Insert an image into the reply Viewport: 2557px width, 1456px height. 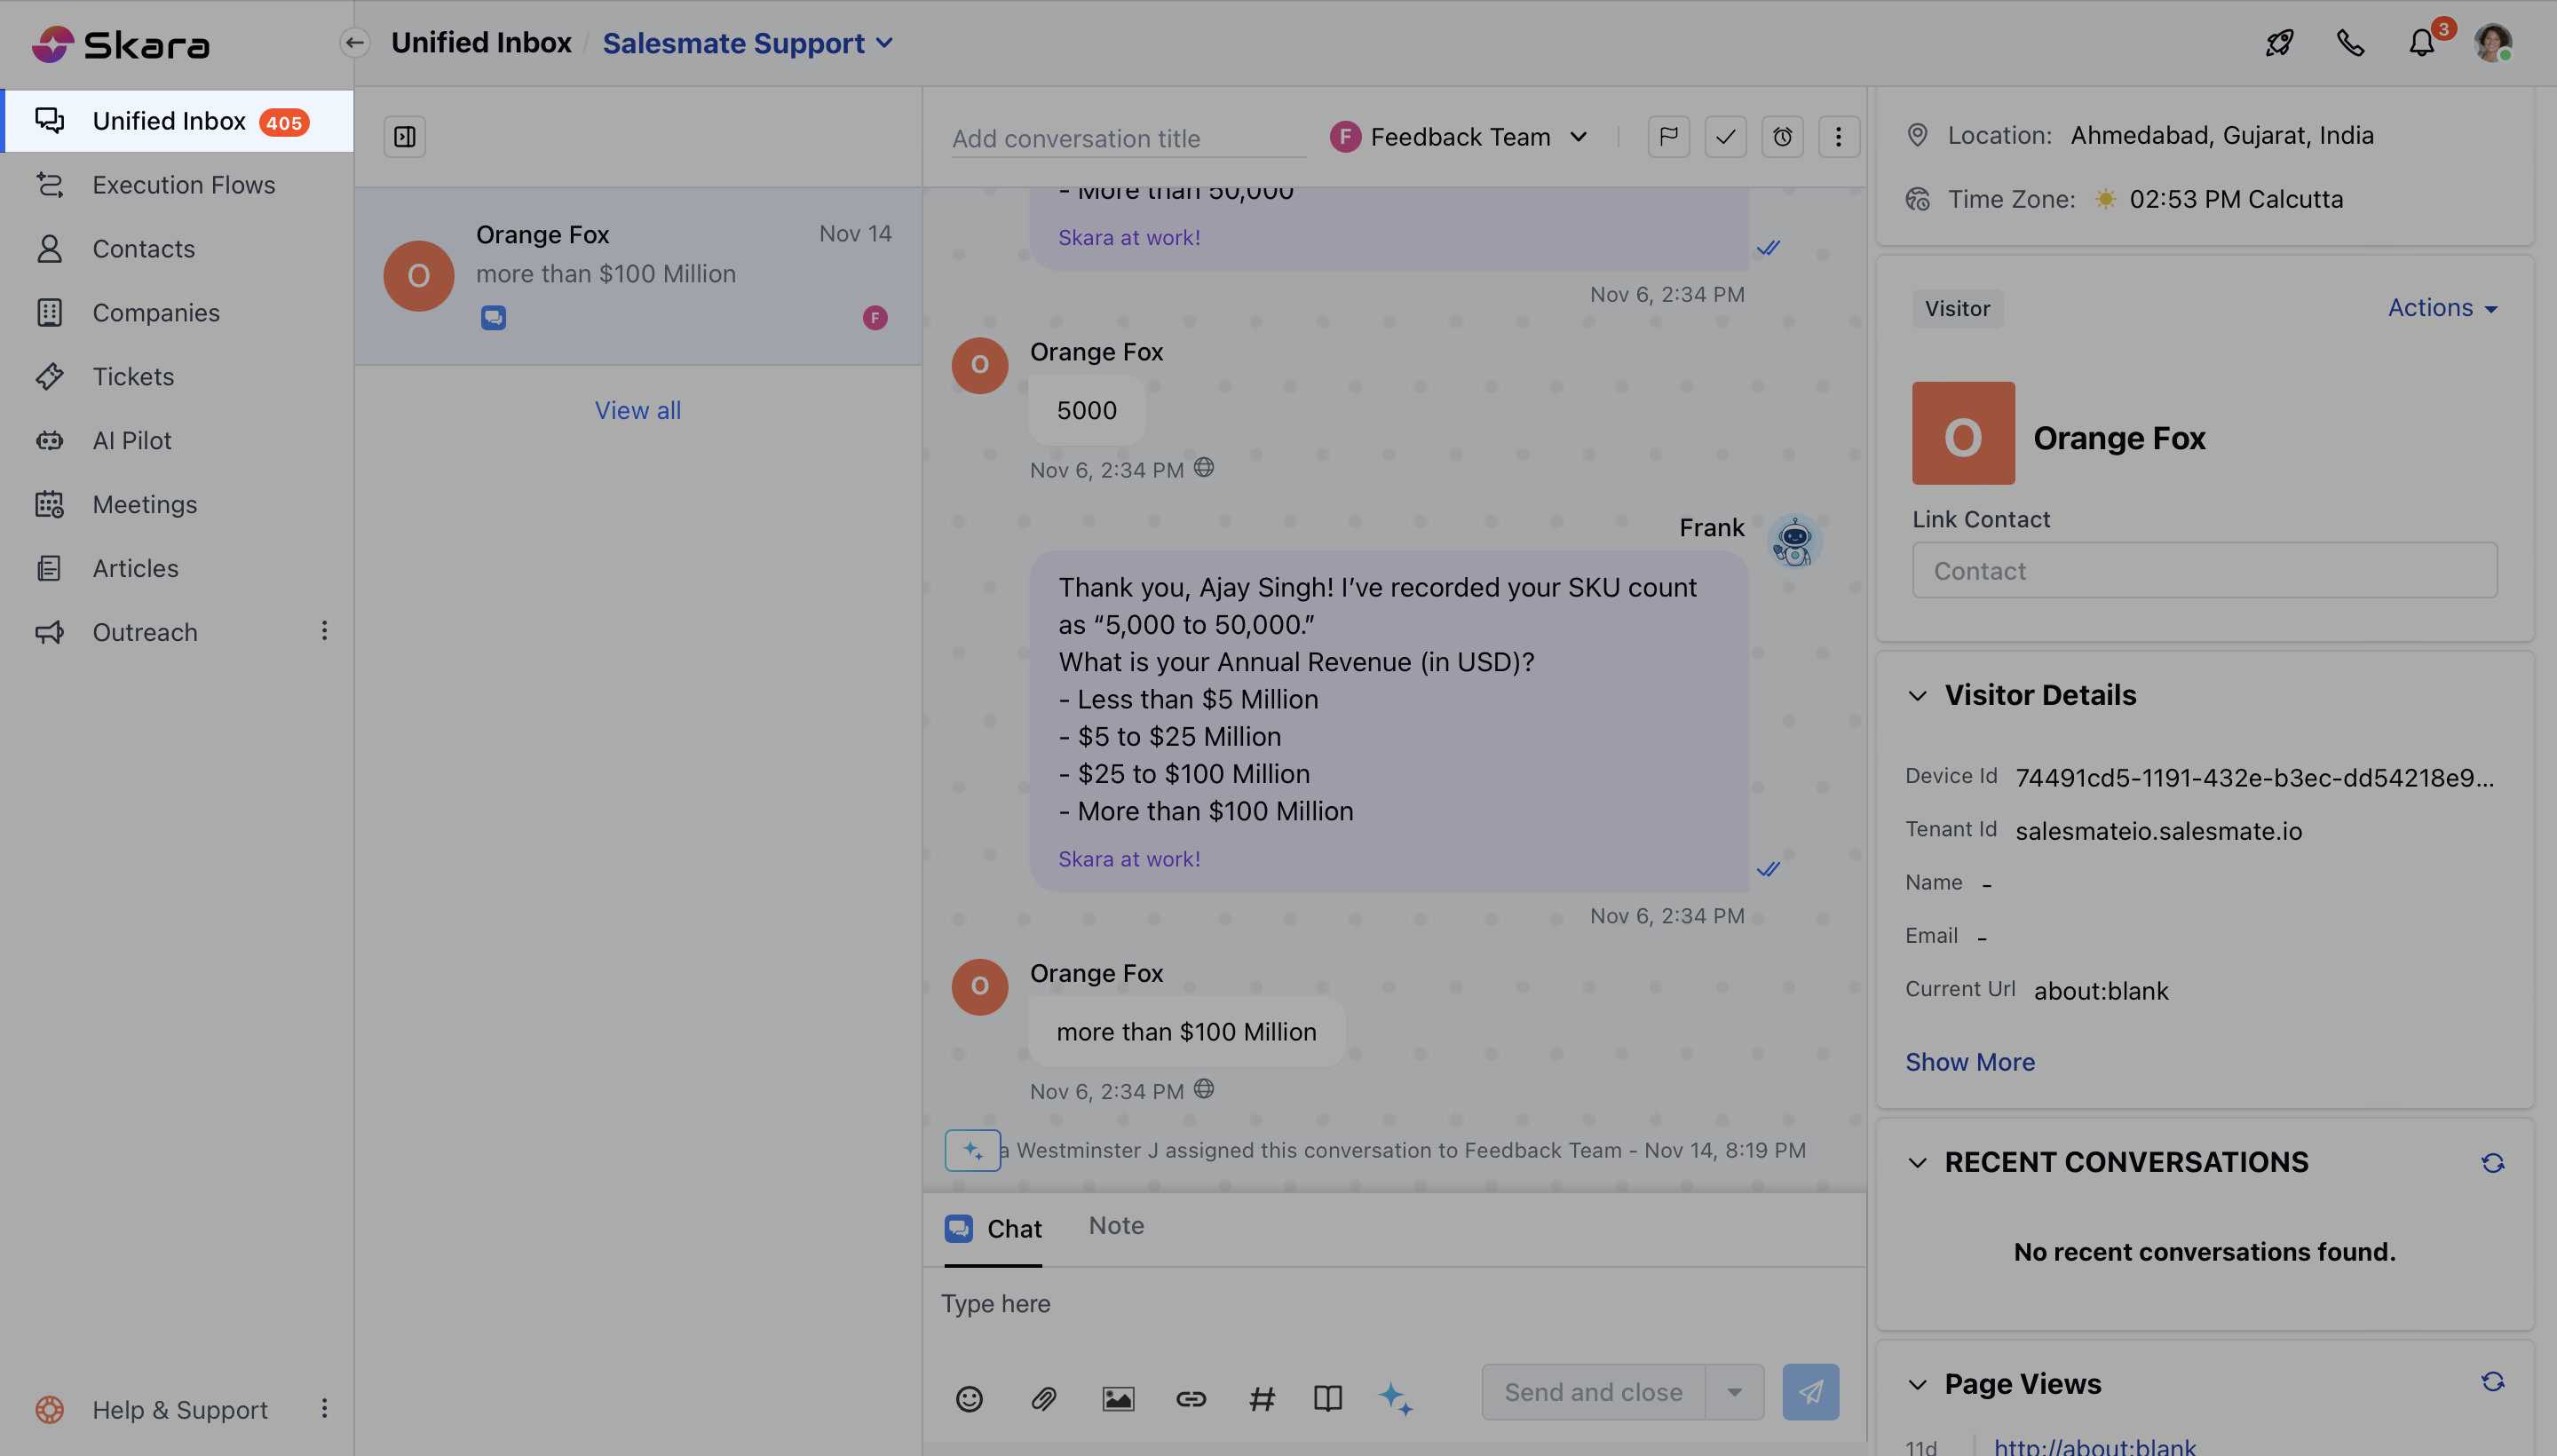pyautogui.click(x=1117, y=1398)
